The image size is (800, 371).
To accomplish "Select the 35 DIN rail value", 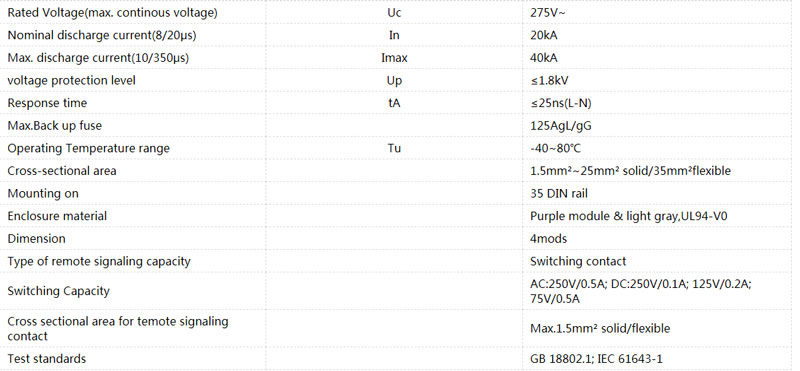I will [559, 193].
